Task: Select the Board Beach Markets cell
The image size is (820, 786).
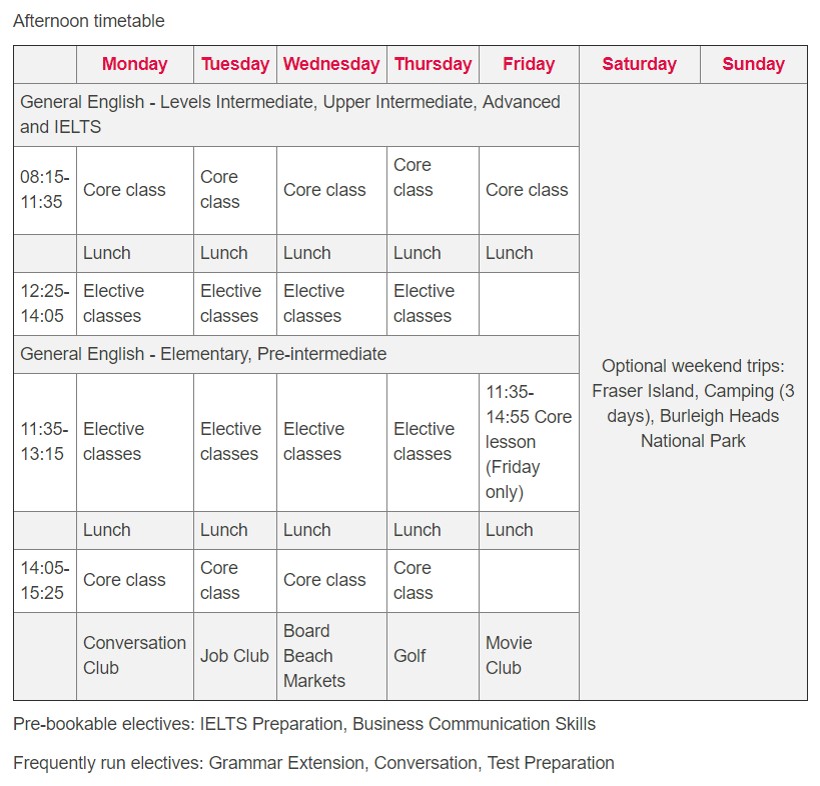Action: coord(332,656)
